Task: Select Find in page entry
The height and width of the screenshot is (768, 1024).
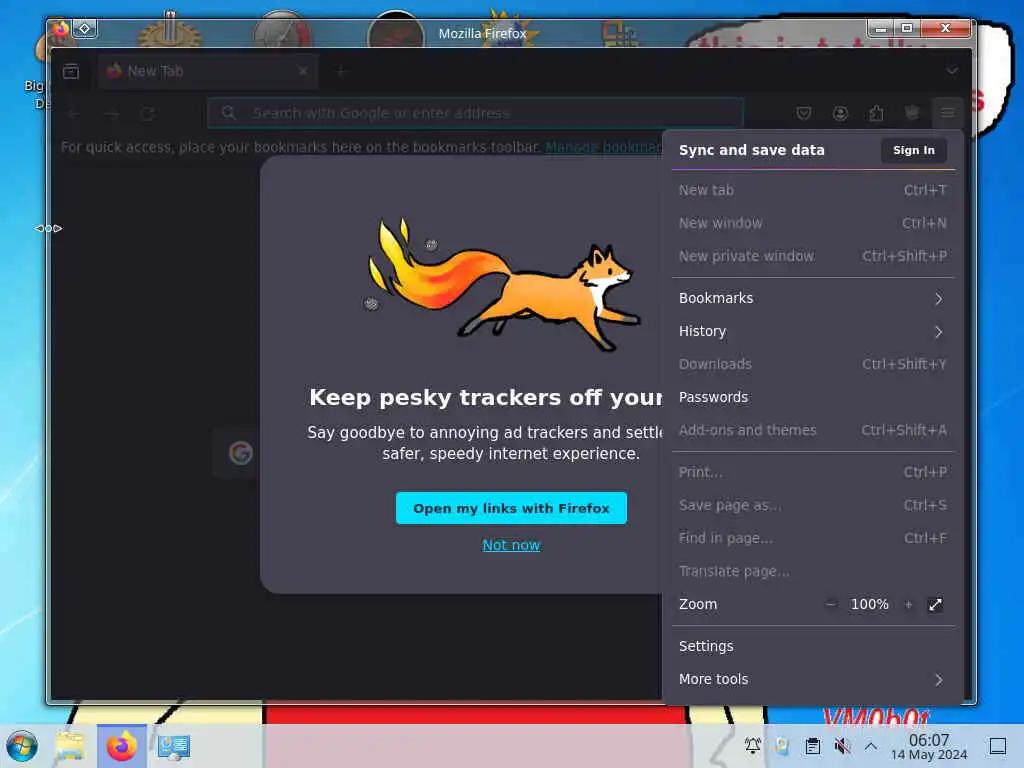Action: pos(812,538)
